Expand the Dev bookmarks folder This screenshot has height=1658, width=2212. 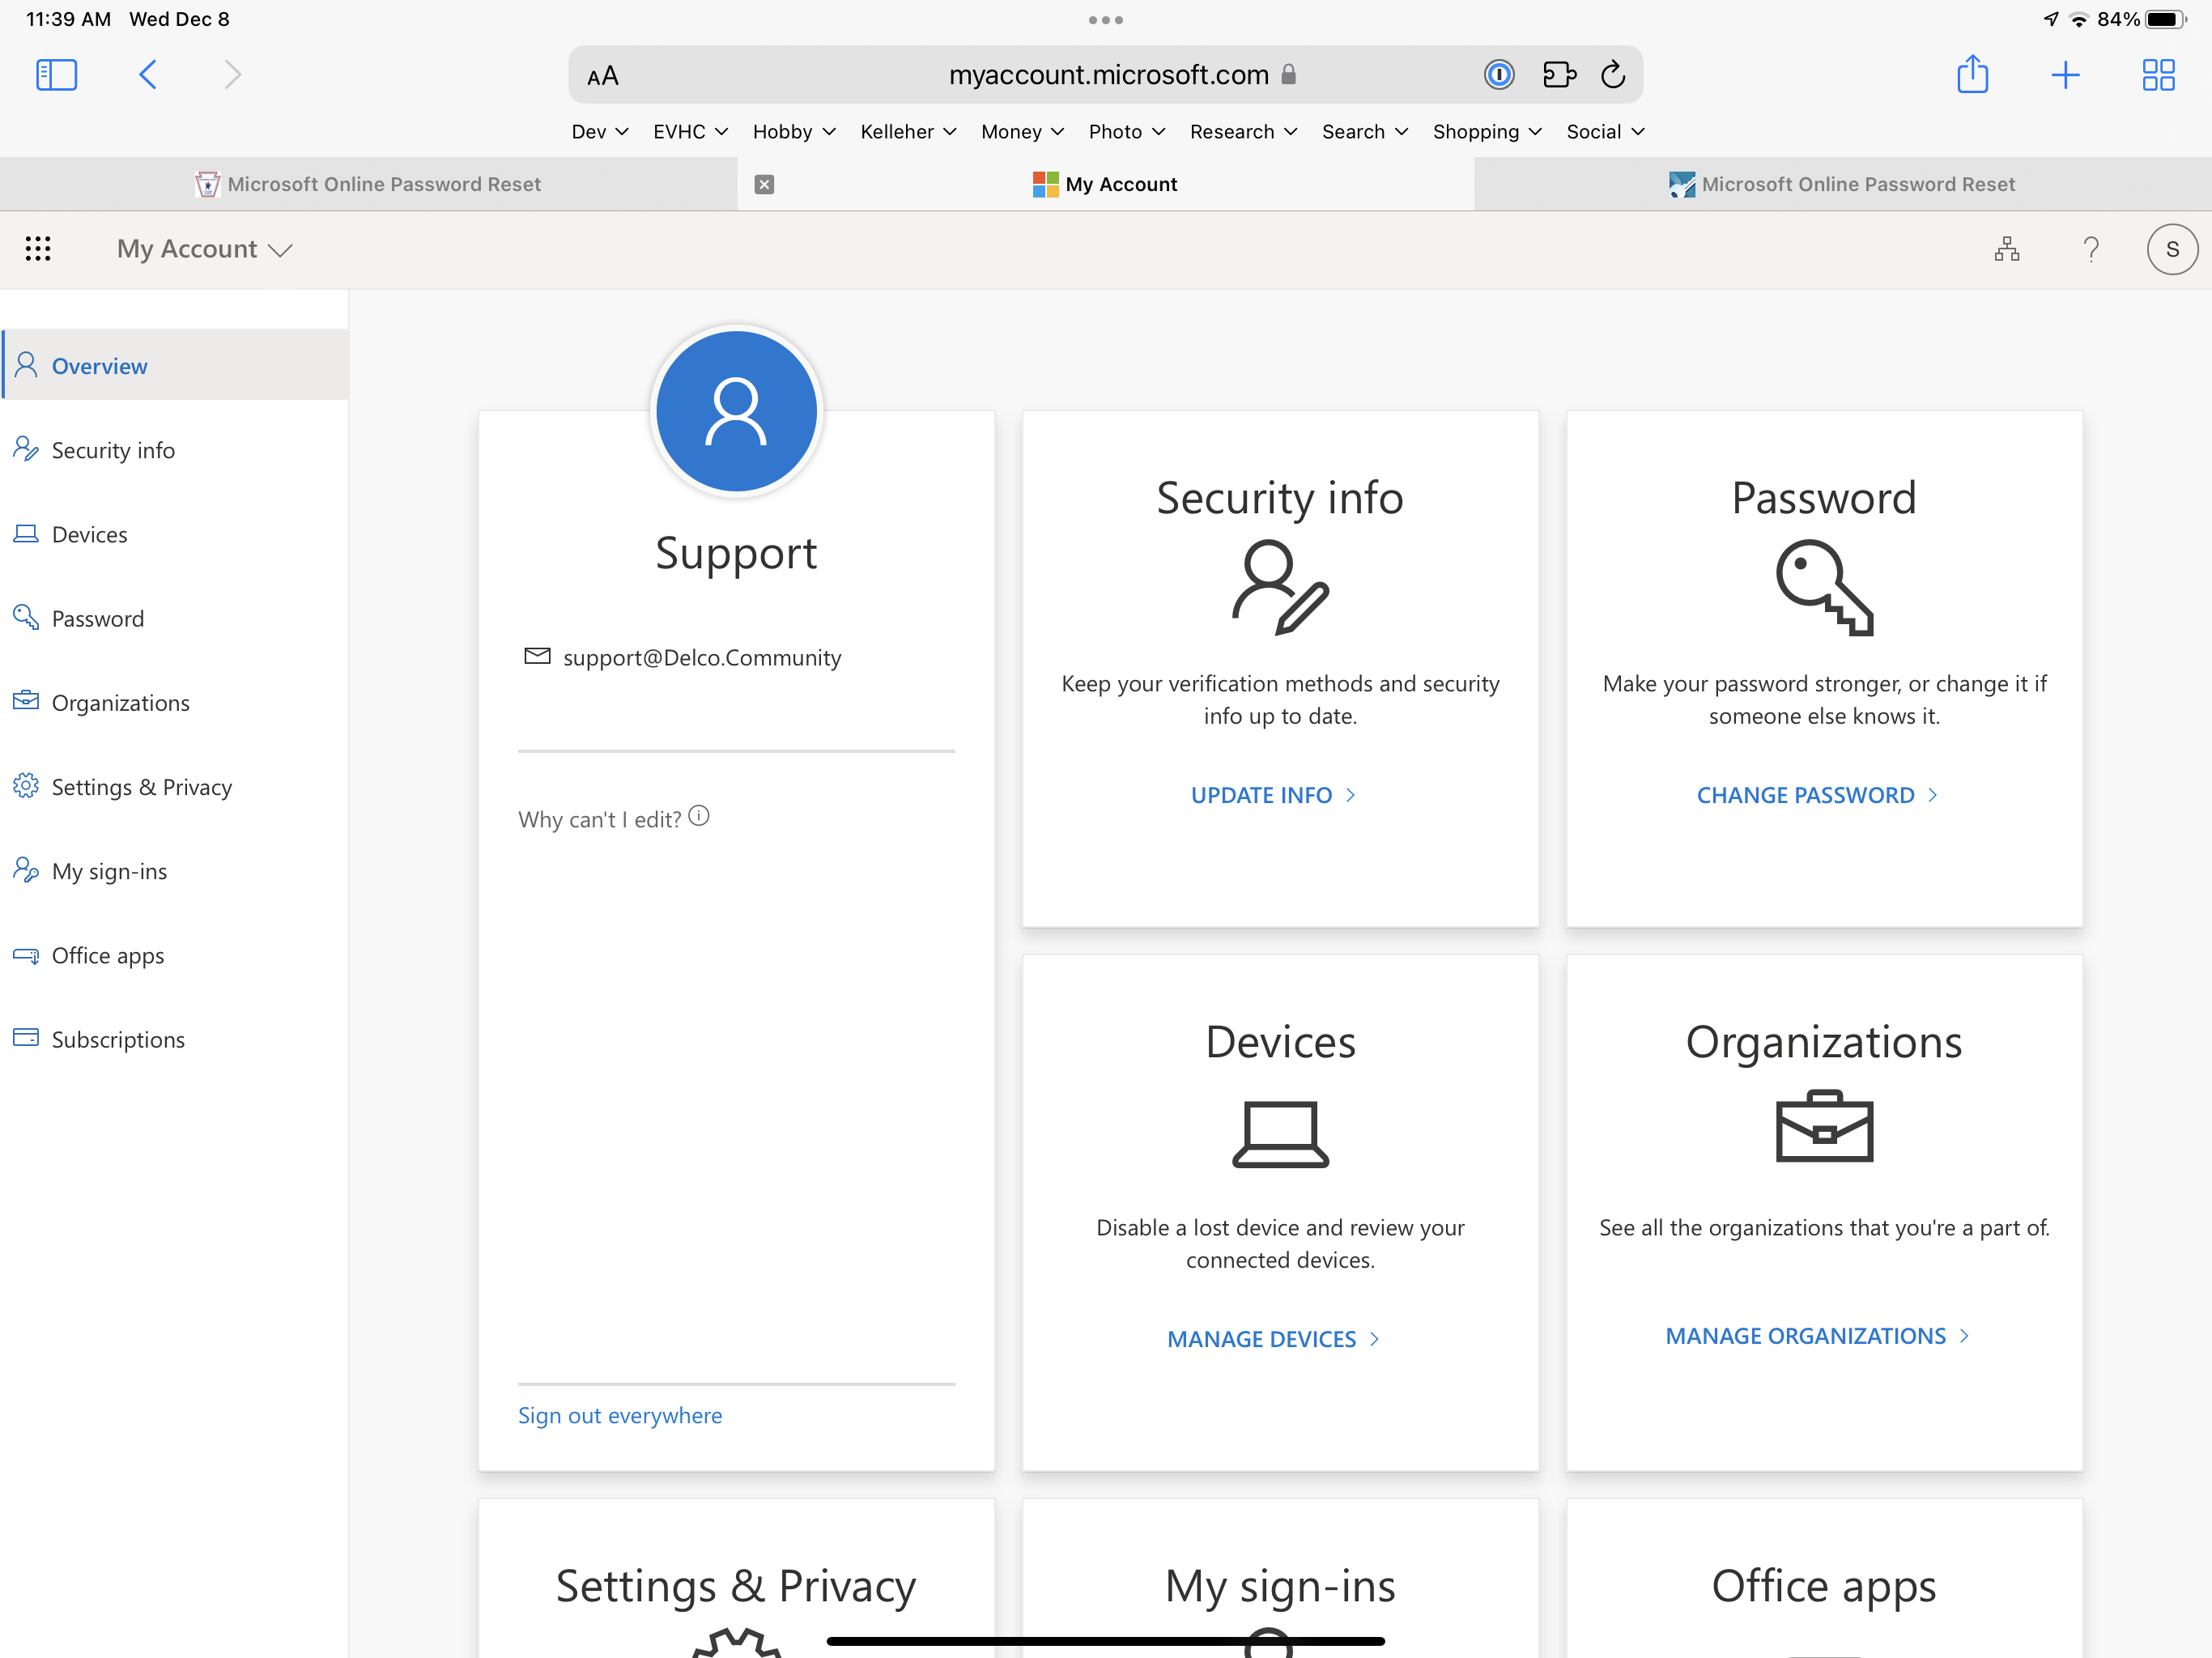600,132
